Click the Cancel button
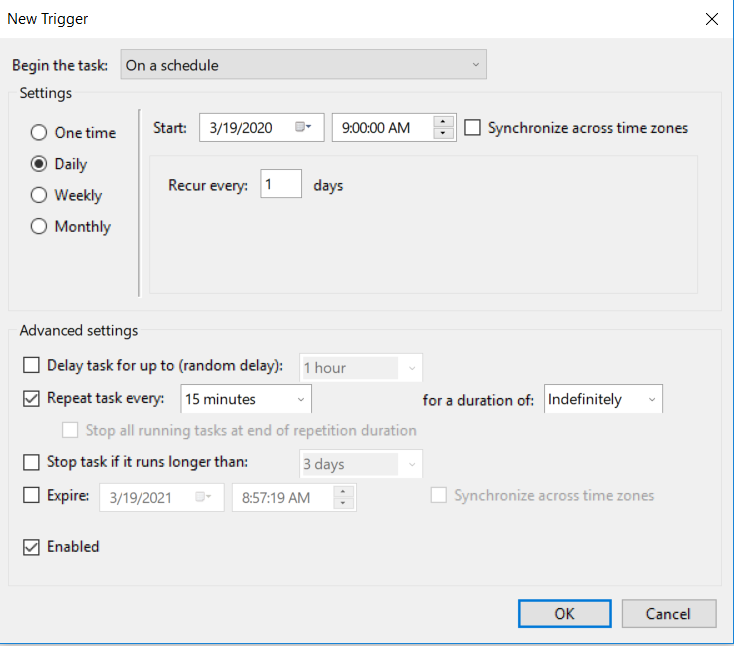The width and height of the screenshot is (734, 646). [x=668, y=614]
